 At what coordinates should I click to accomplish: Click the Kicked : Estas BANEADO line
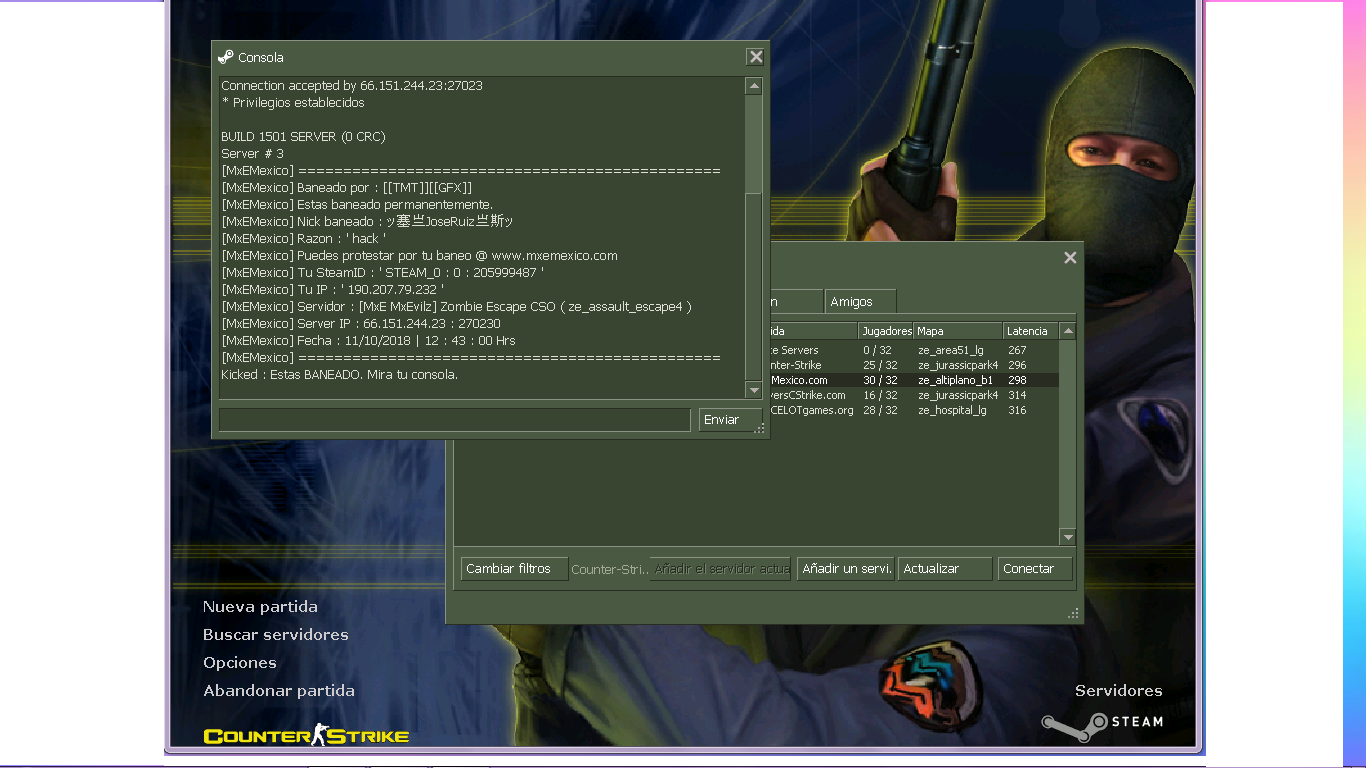pos(339,375)
